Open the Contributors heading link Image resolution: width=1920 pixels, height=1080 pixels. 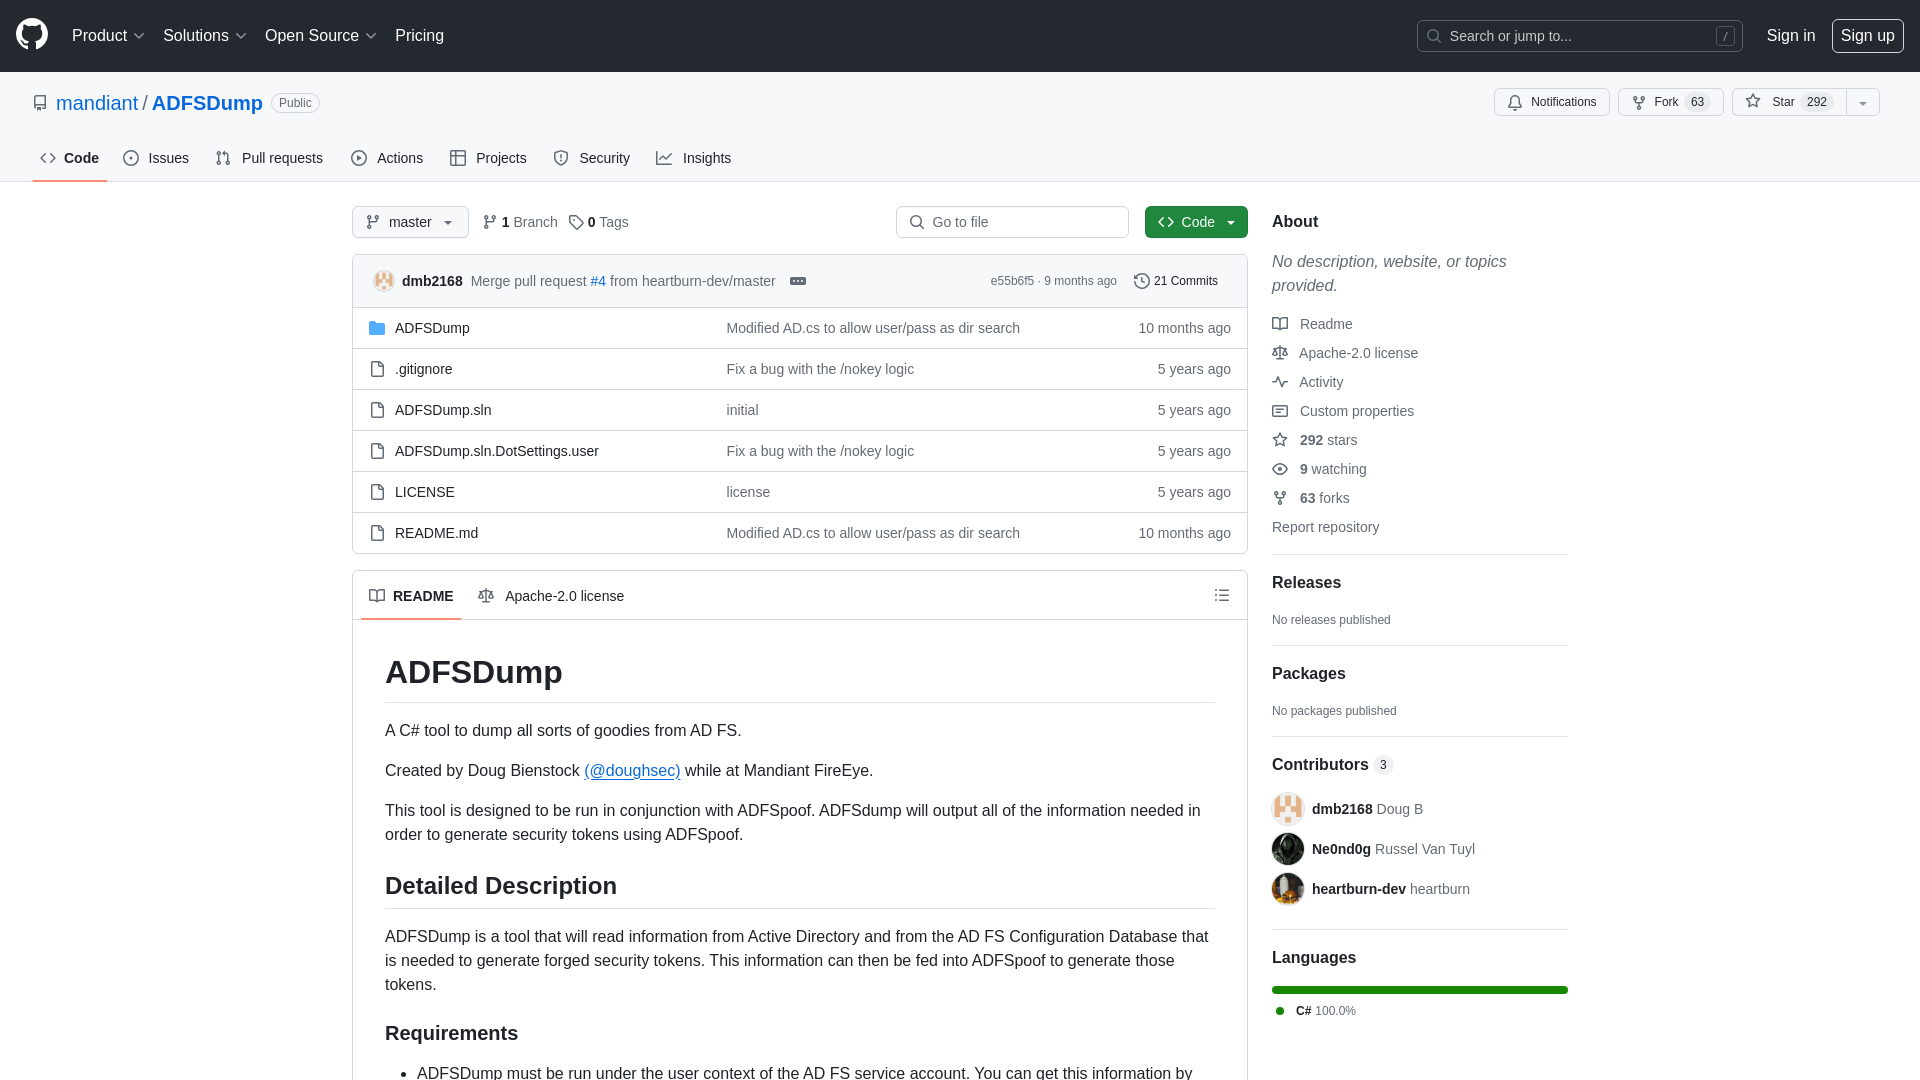click(1332, 765)
